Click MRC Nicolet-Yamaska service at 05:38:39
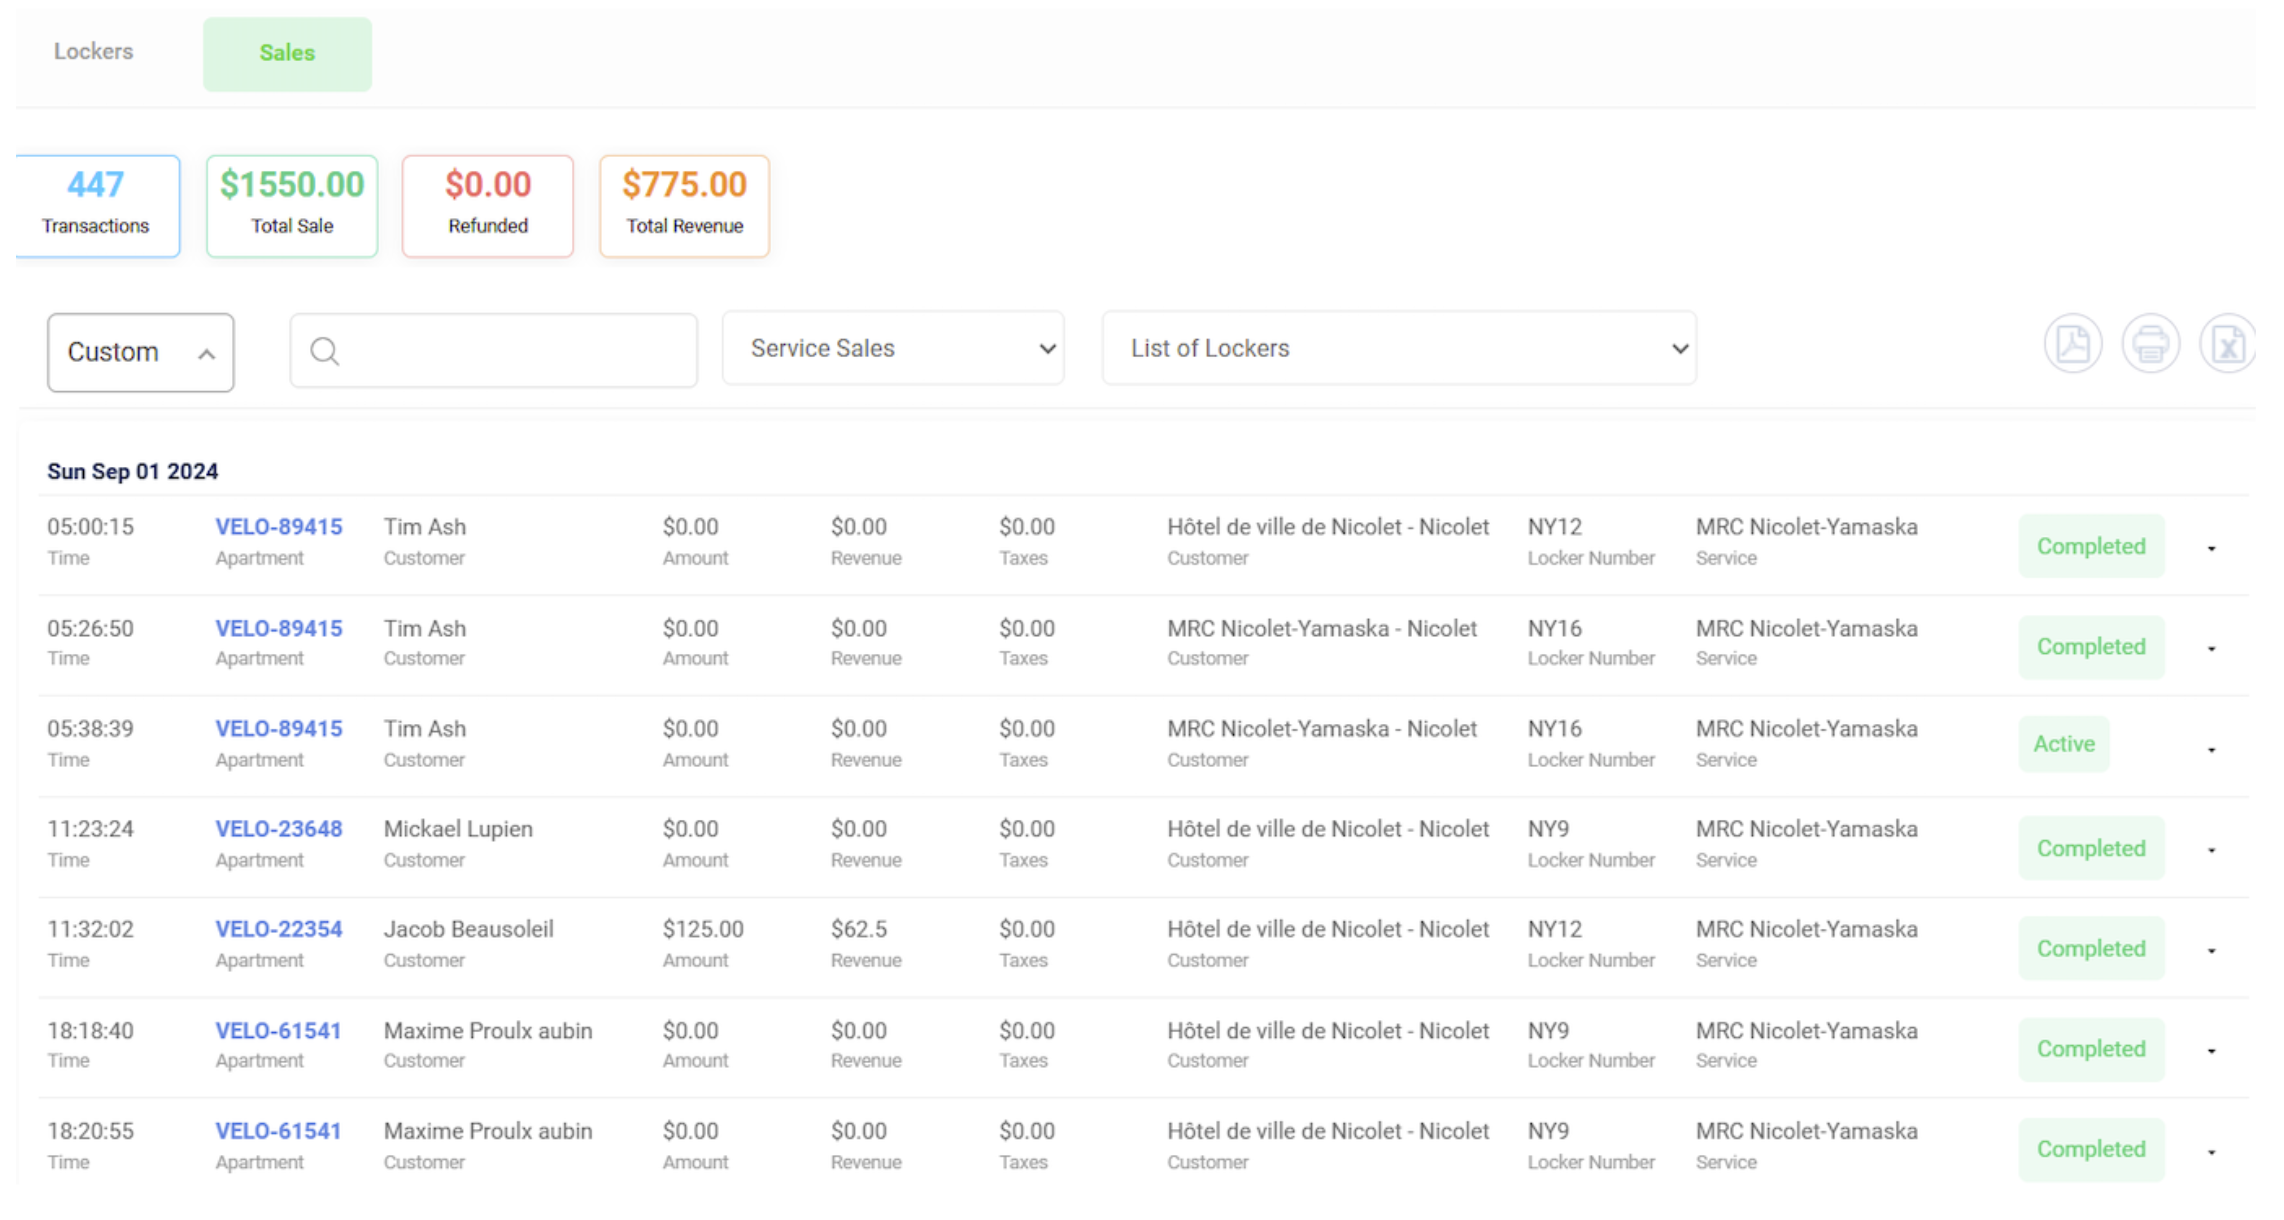2284x1220 pixels. [x=1807, y=728]
